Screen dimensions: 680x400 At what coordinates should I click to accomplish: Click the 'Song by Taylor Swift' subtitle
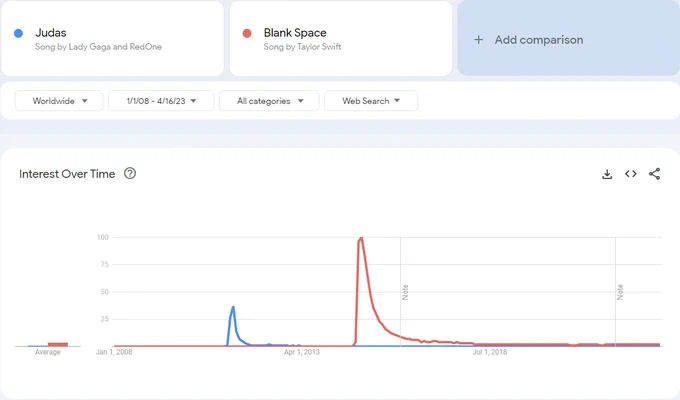point(302,47)
